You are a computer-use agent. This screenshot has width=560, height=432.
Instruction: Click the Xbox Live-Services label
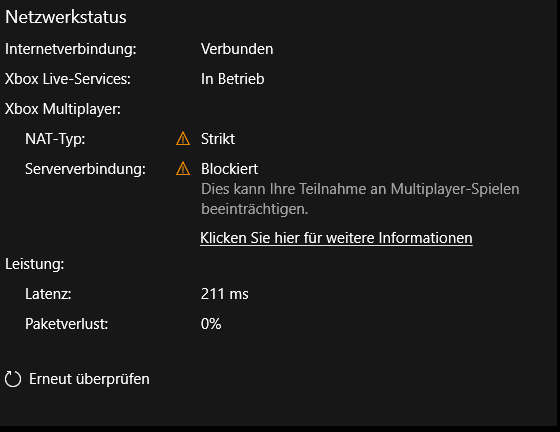click(x=68, y=79)
